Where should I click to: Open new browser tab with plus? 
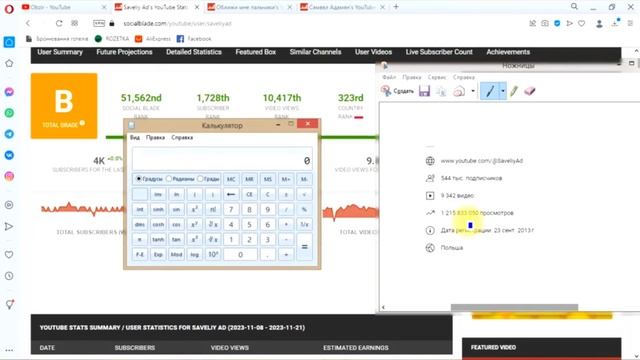click(x=396, y=7)
